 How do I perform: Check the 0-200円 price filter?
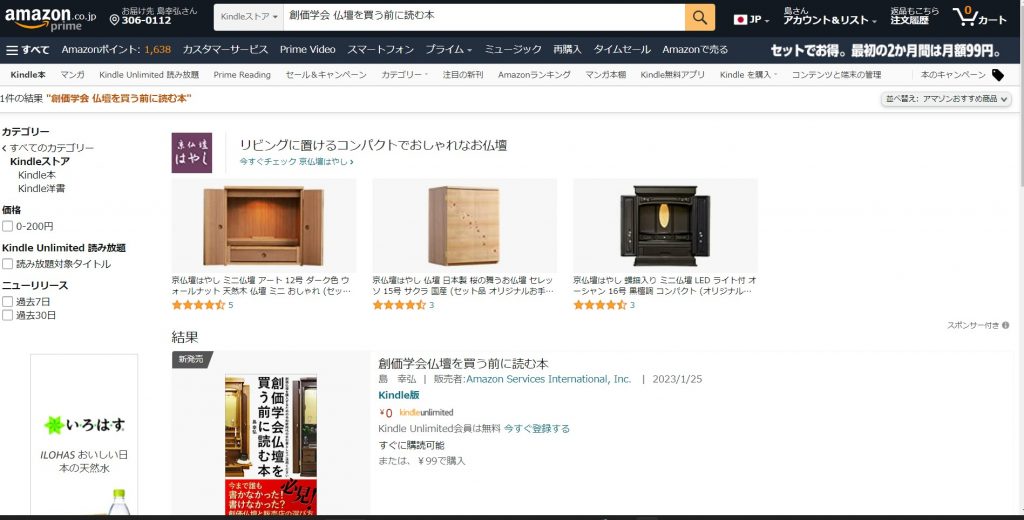(7, 226)
